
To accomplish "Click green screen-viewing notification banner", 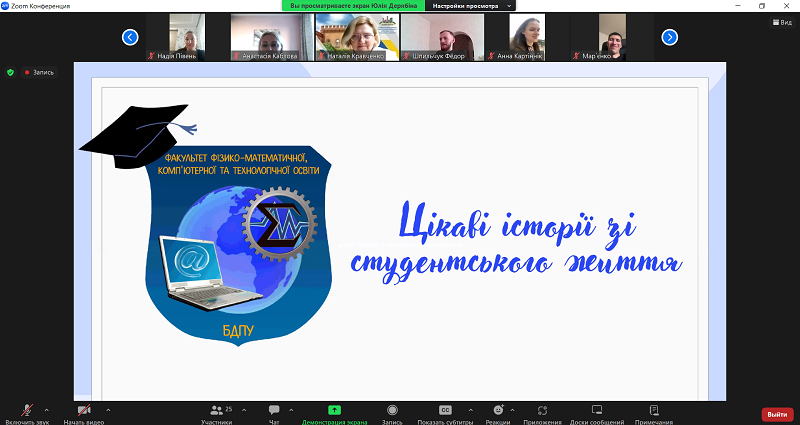I will click(353, 6).
